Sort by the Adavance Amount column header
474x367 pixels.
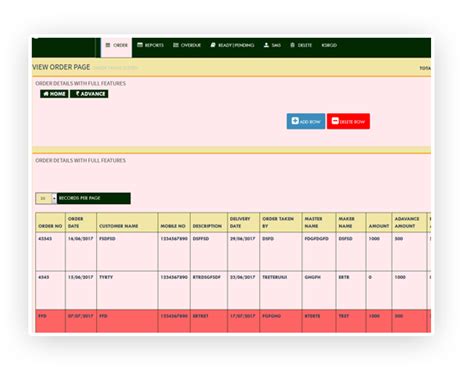click(x=409, y=222)
